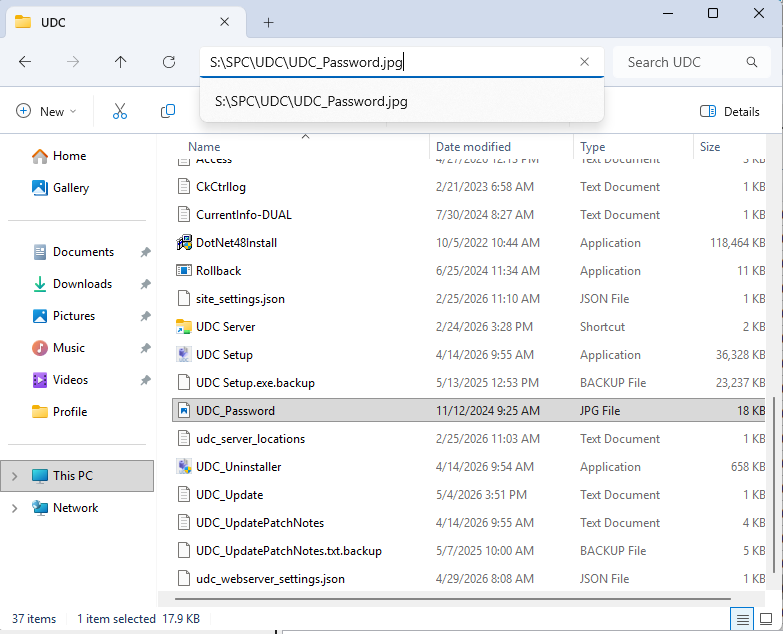
Task: Select the UDC_UpdatePatchNotes file icon
Action: (184, 522)
